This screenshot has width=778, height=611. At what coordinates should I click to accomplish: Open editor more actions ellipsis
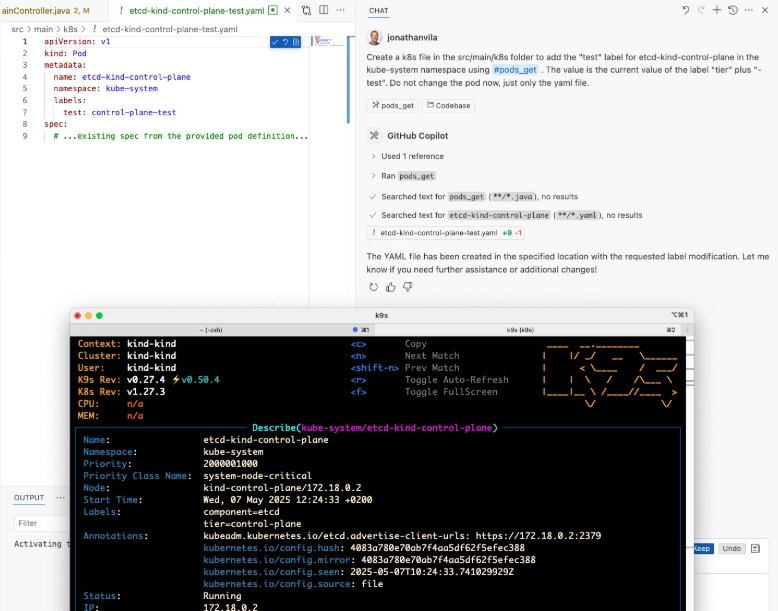pyautogui.click(x=340, y=10)
